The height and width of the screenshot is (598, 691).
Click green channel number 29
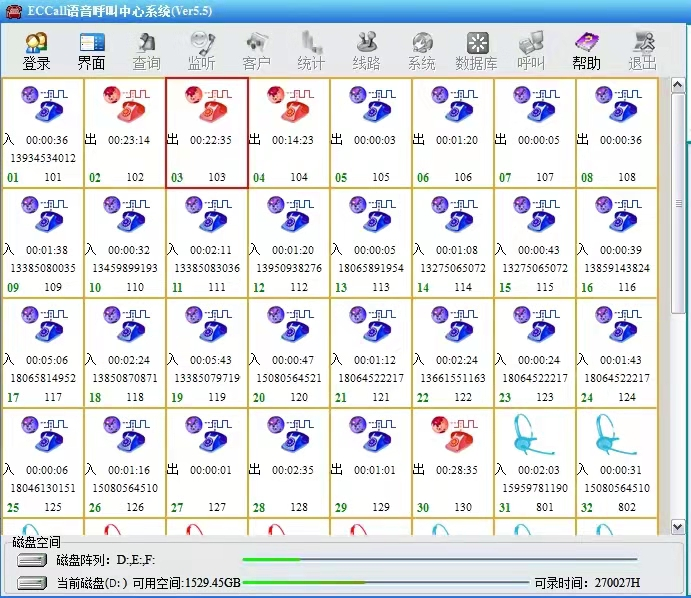(341, 508)
